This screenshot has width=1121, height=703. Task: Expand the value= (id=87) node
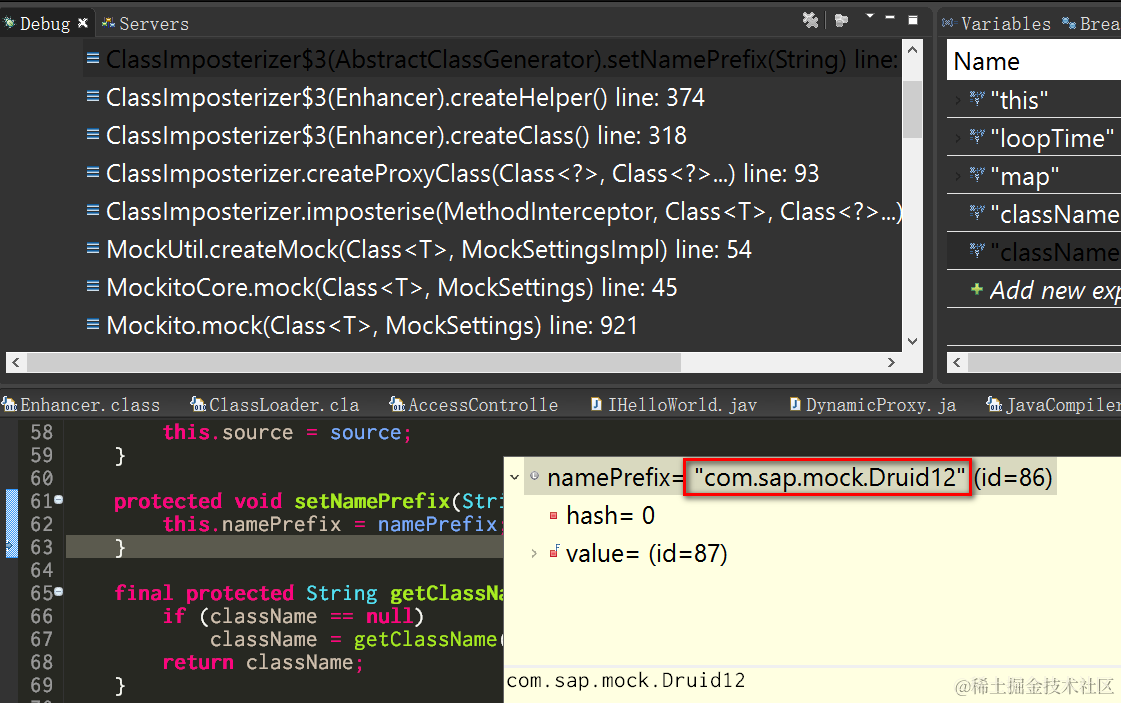[533, 554]
